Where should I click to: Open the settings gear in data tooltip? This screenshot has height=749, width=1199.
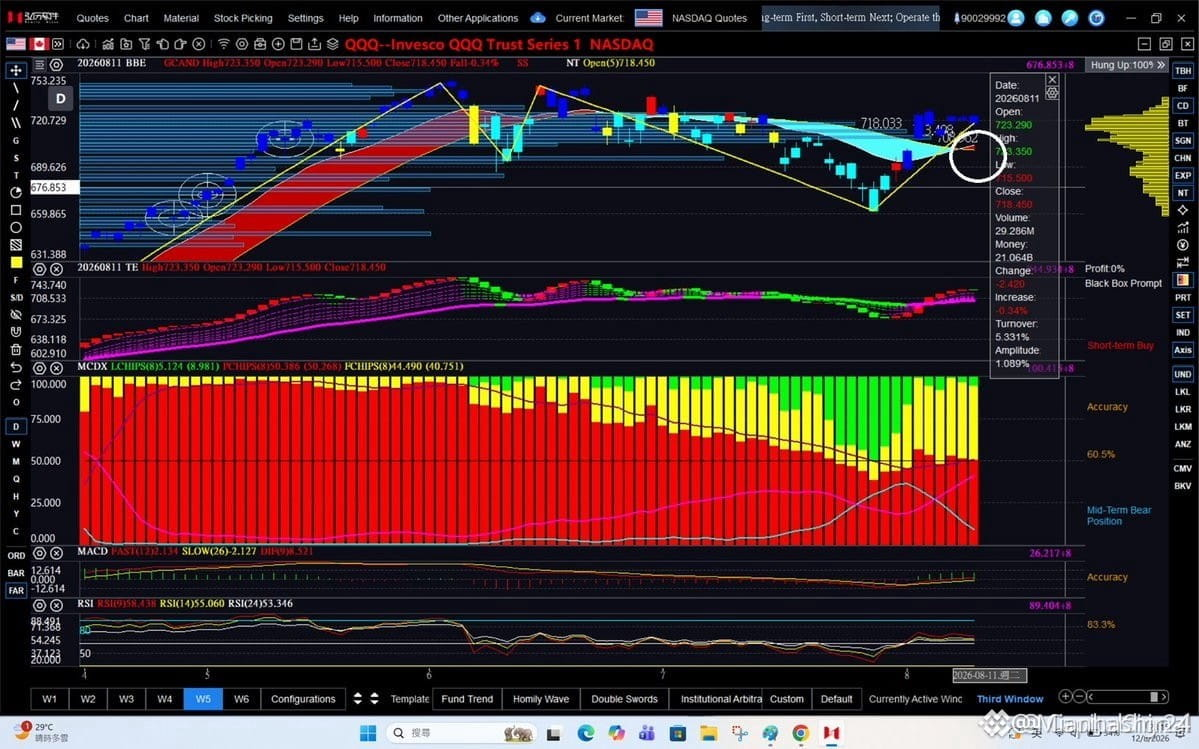1052,92
